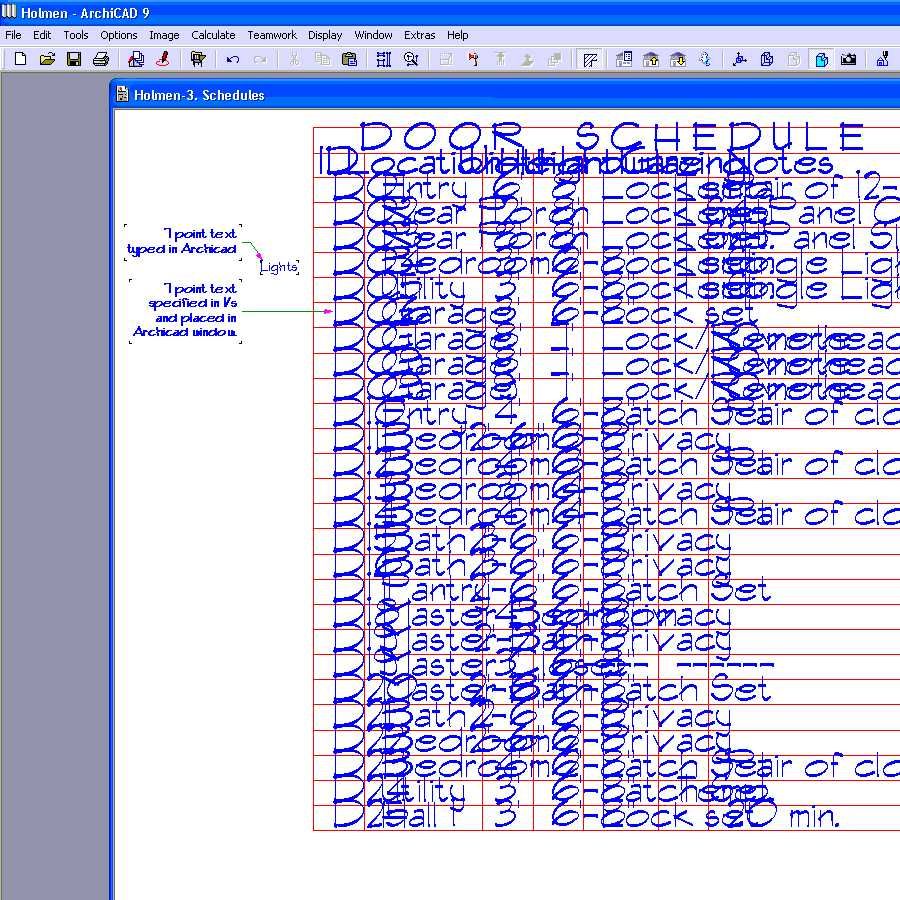
Task: Print using the printer icon
Action: click(101, 59)
